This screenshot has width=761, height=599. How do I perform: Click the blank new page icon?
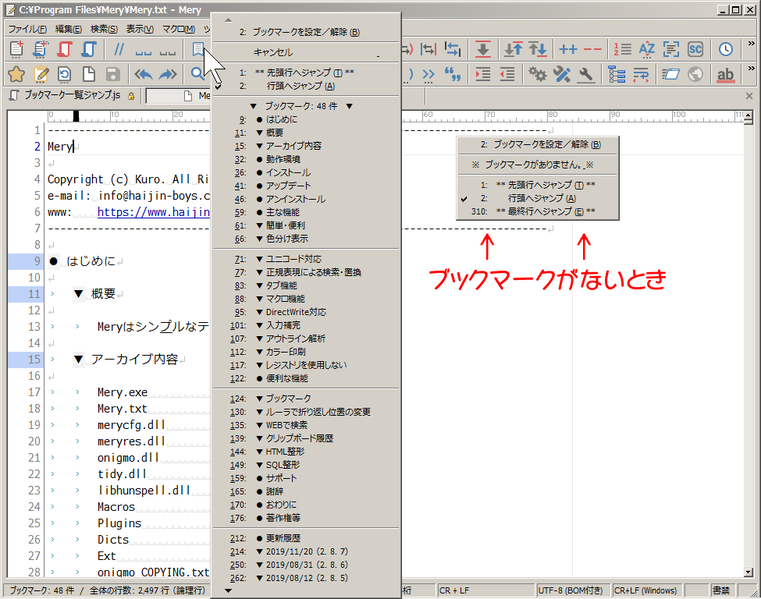click(x=89, y=74)
